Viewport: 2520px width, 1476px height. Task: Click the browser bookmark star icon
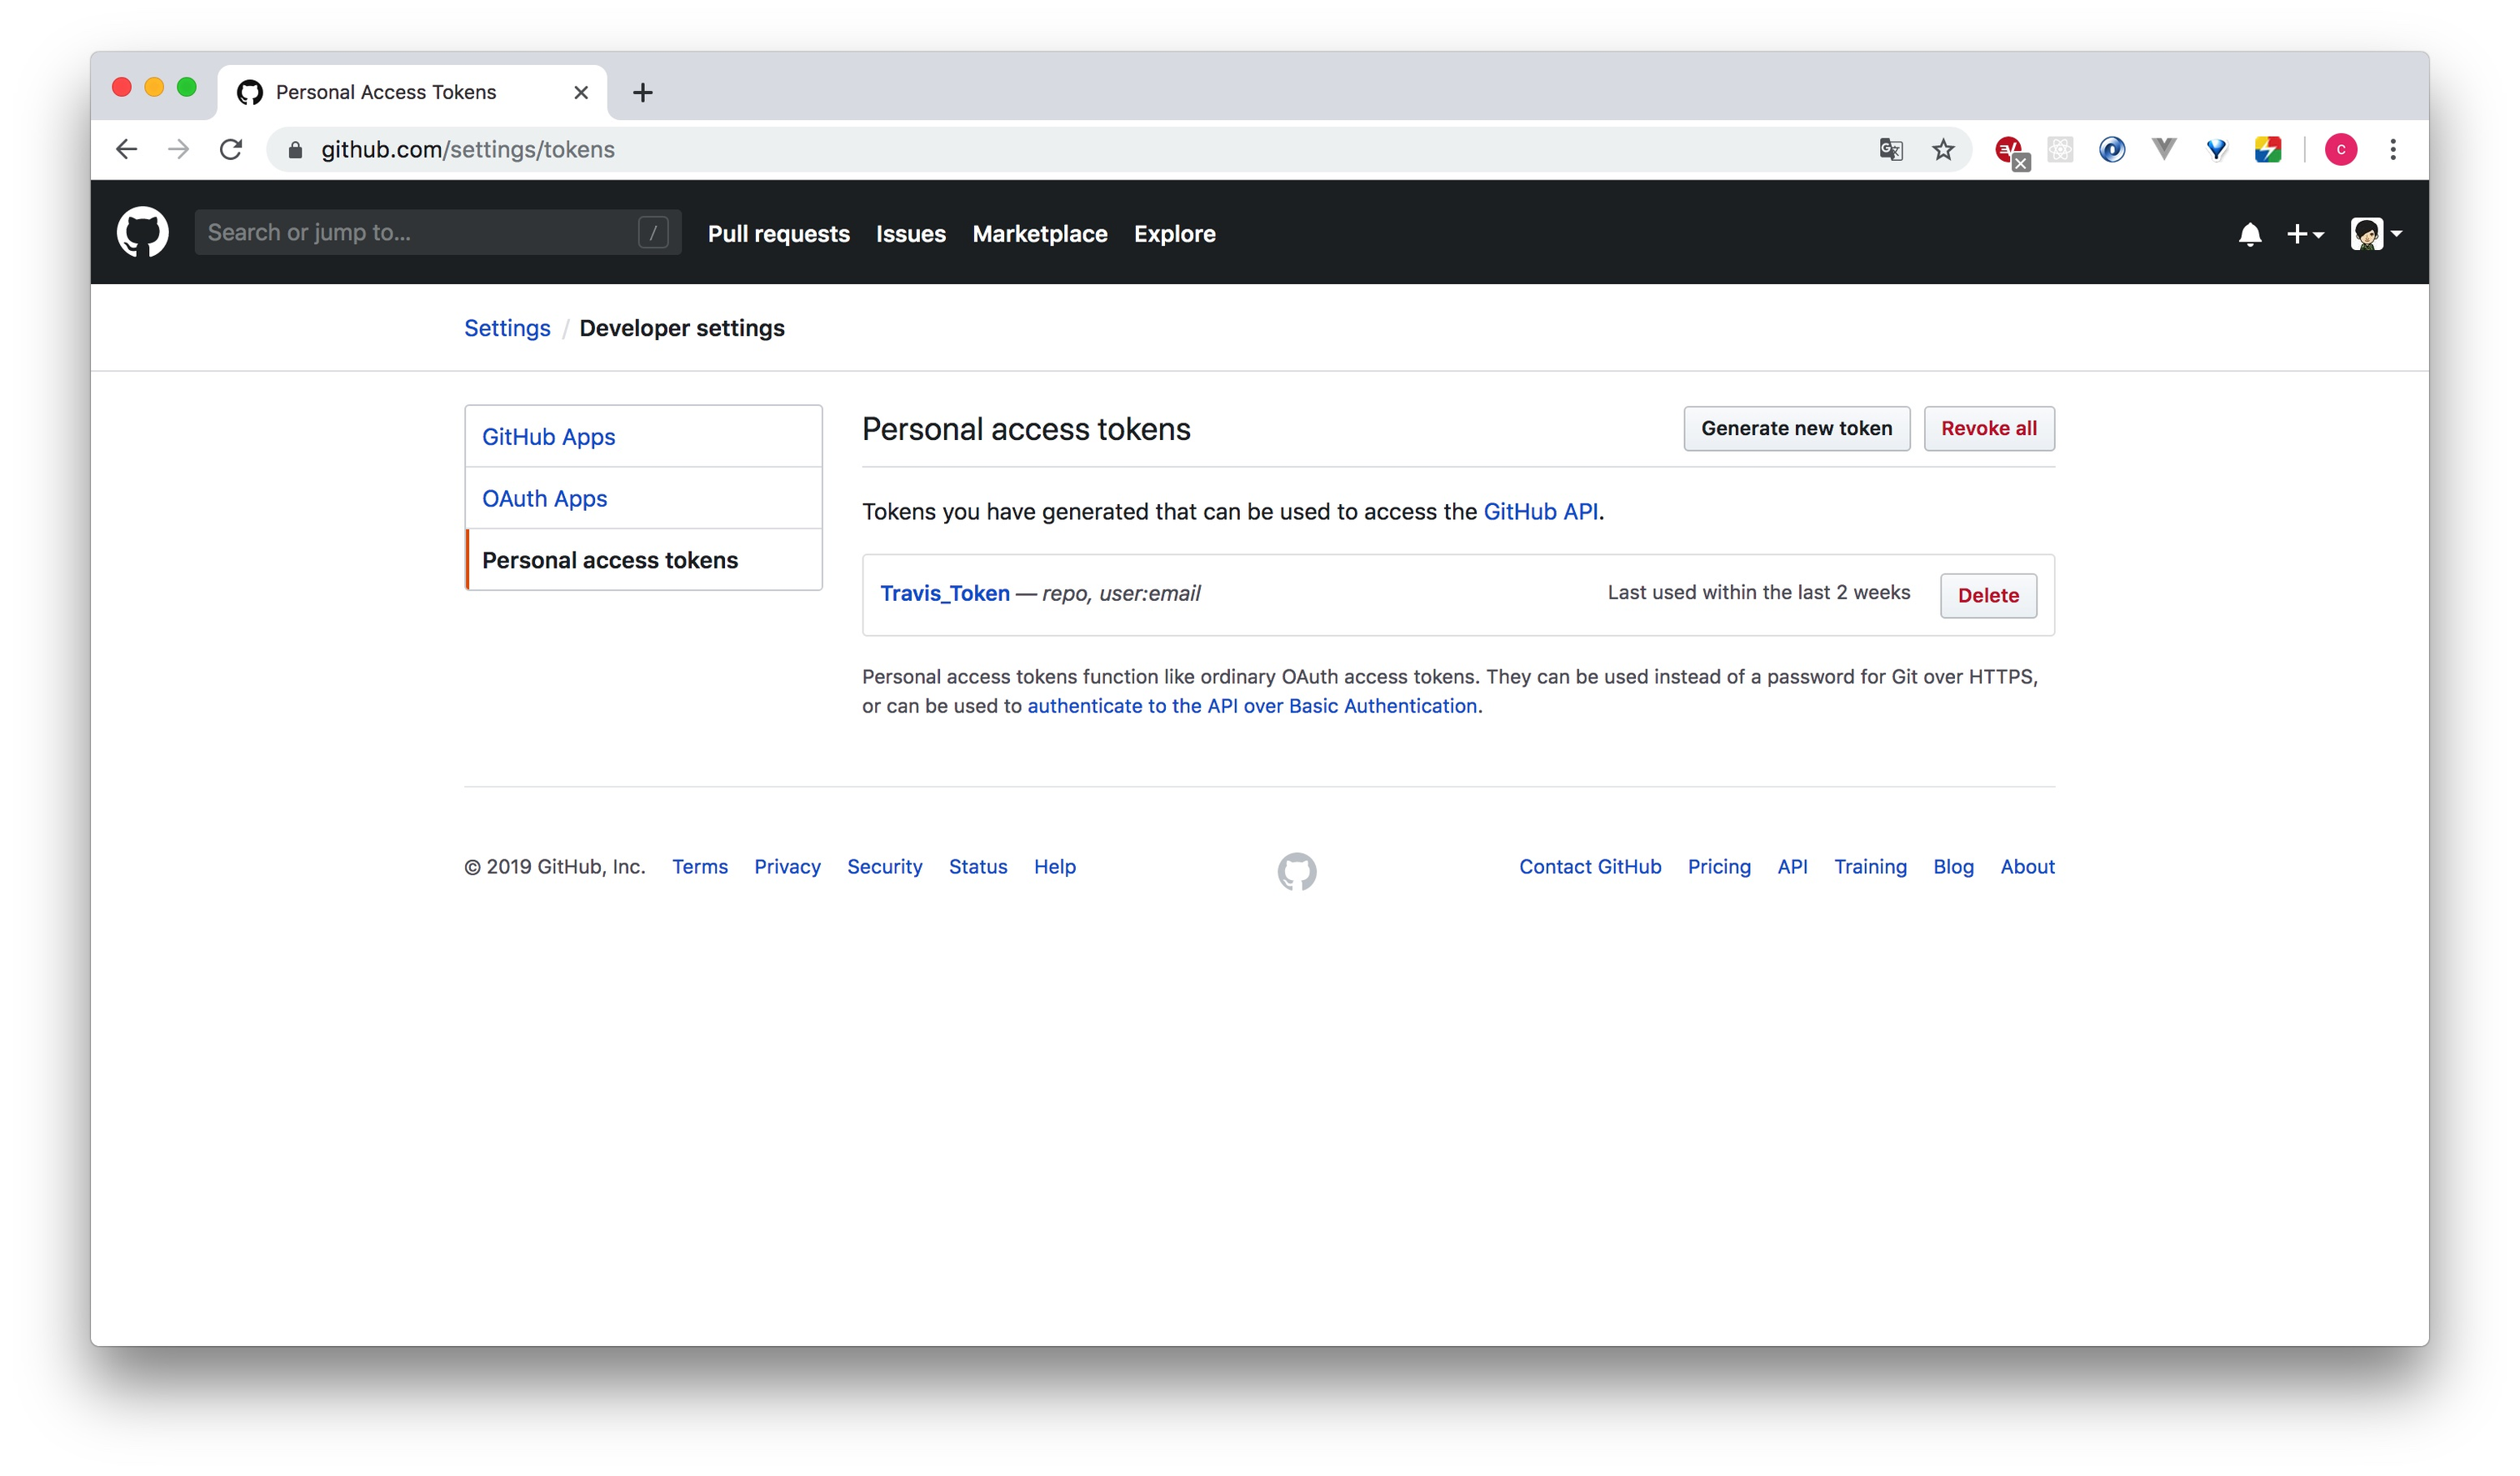click(1946, 148)
